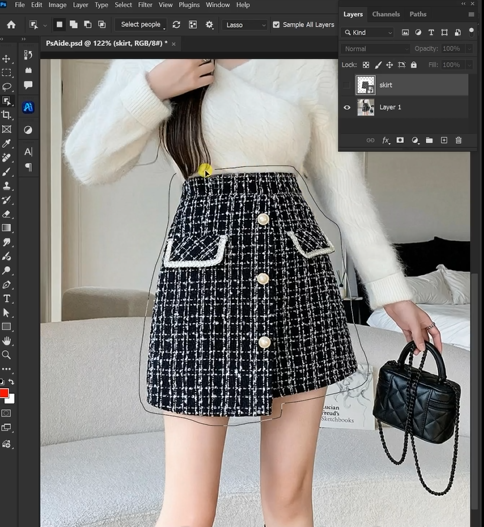Select the Rectangle shape tool
Viewport: 484px width, 527px height.
point(6,327)
